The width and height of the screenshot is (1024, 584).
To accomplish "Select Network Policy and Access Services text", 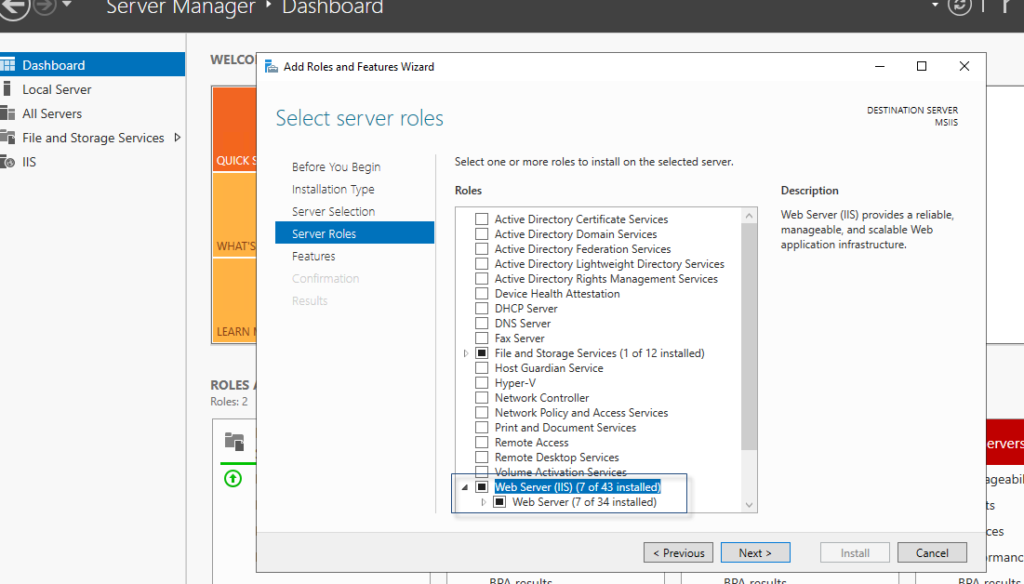I will [581, 413].
